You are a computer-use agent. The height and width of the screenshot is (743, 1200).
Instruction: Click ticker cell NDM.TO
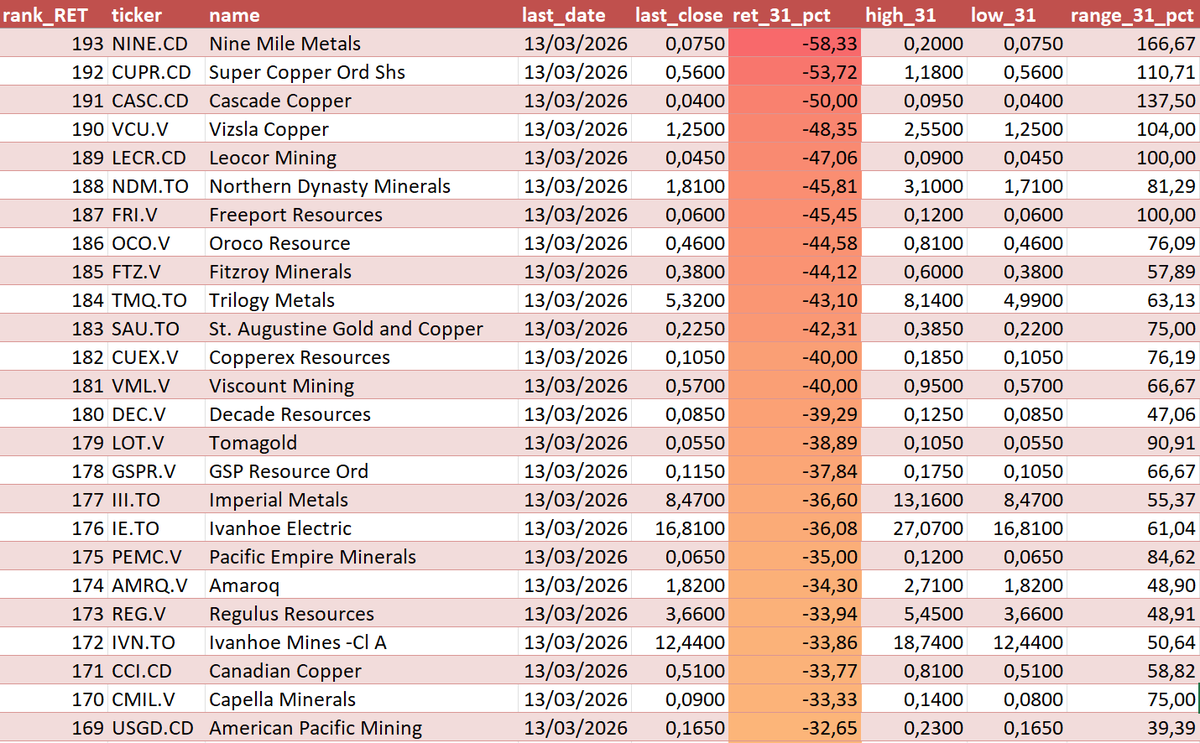[x=155, y=186]
